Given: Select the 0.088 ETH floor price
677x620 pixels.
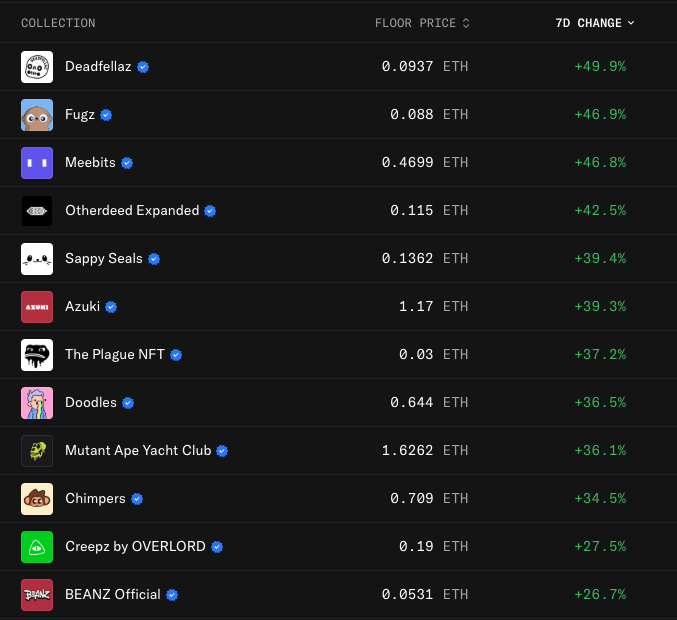Looking at the screenshot, I should 429,114.
